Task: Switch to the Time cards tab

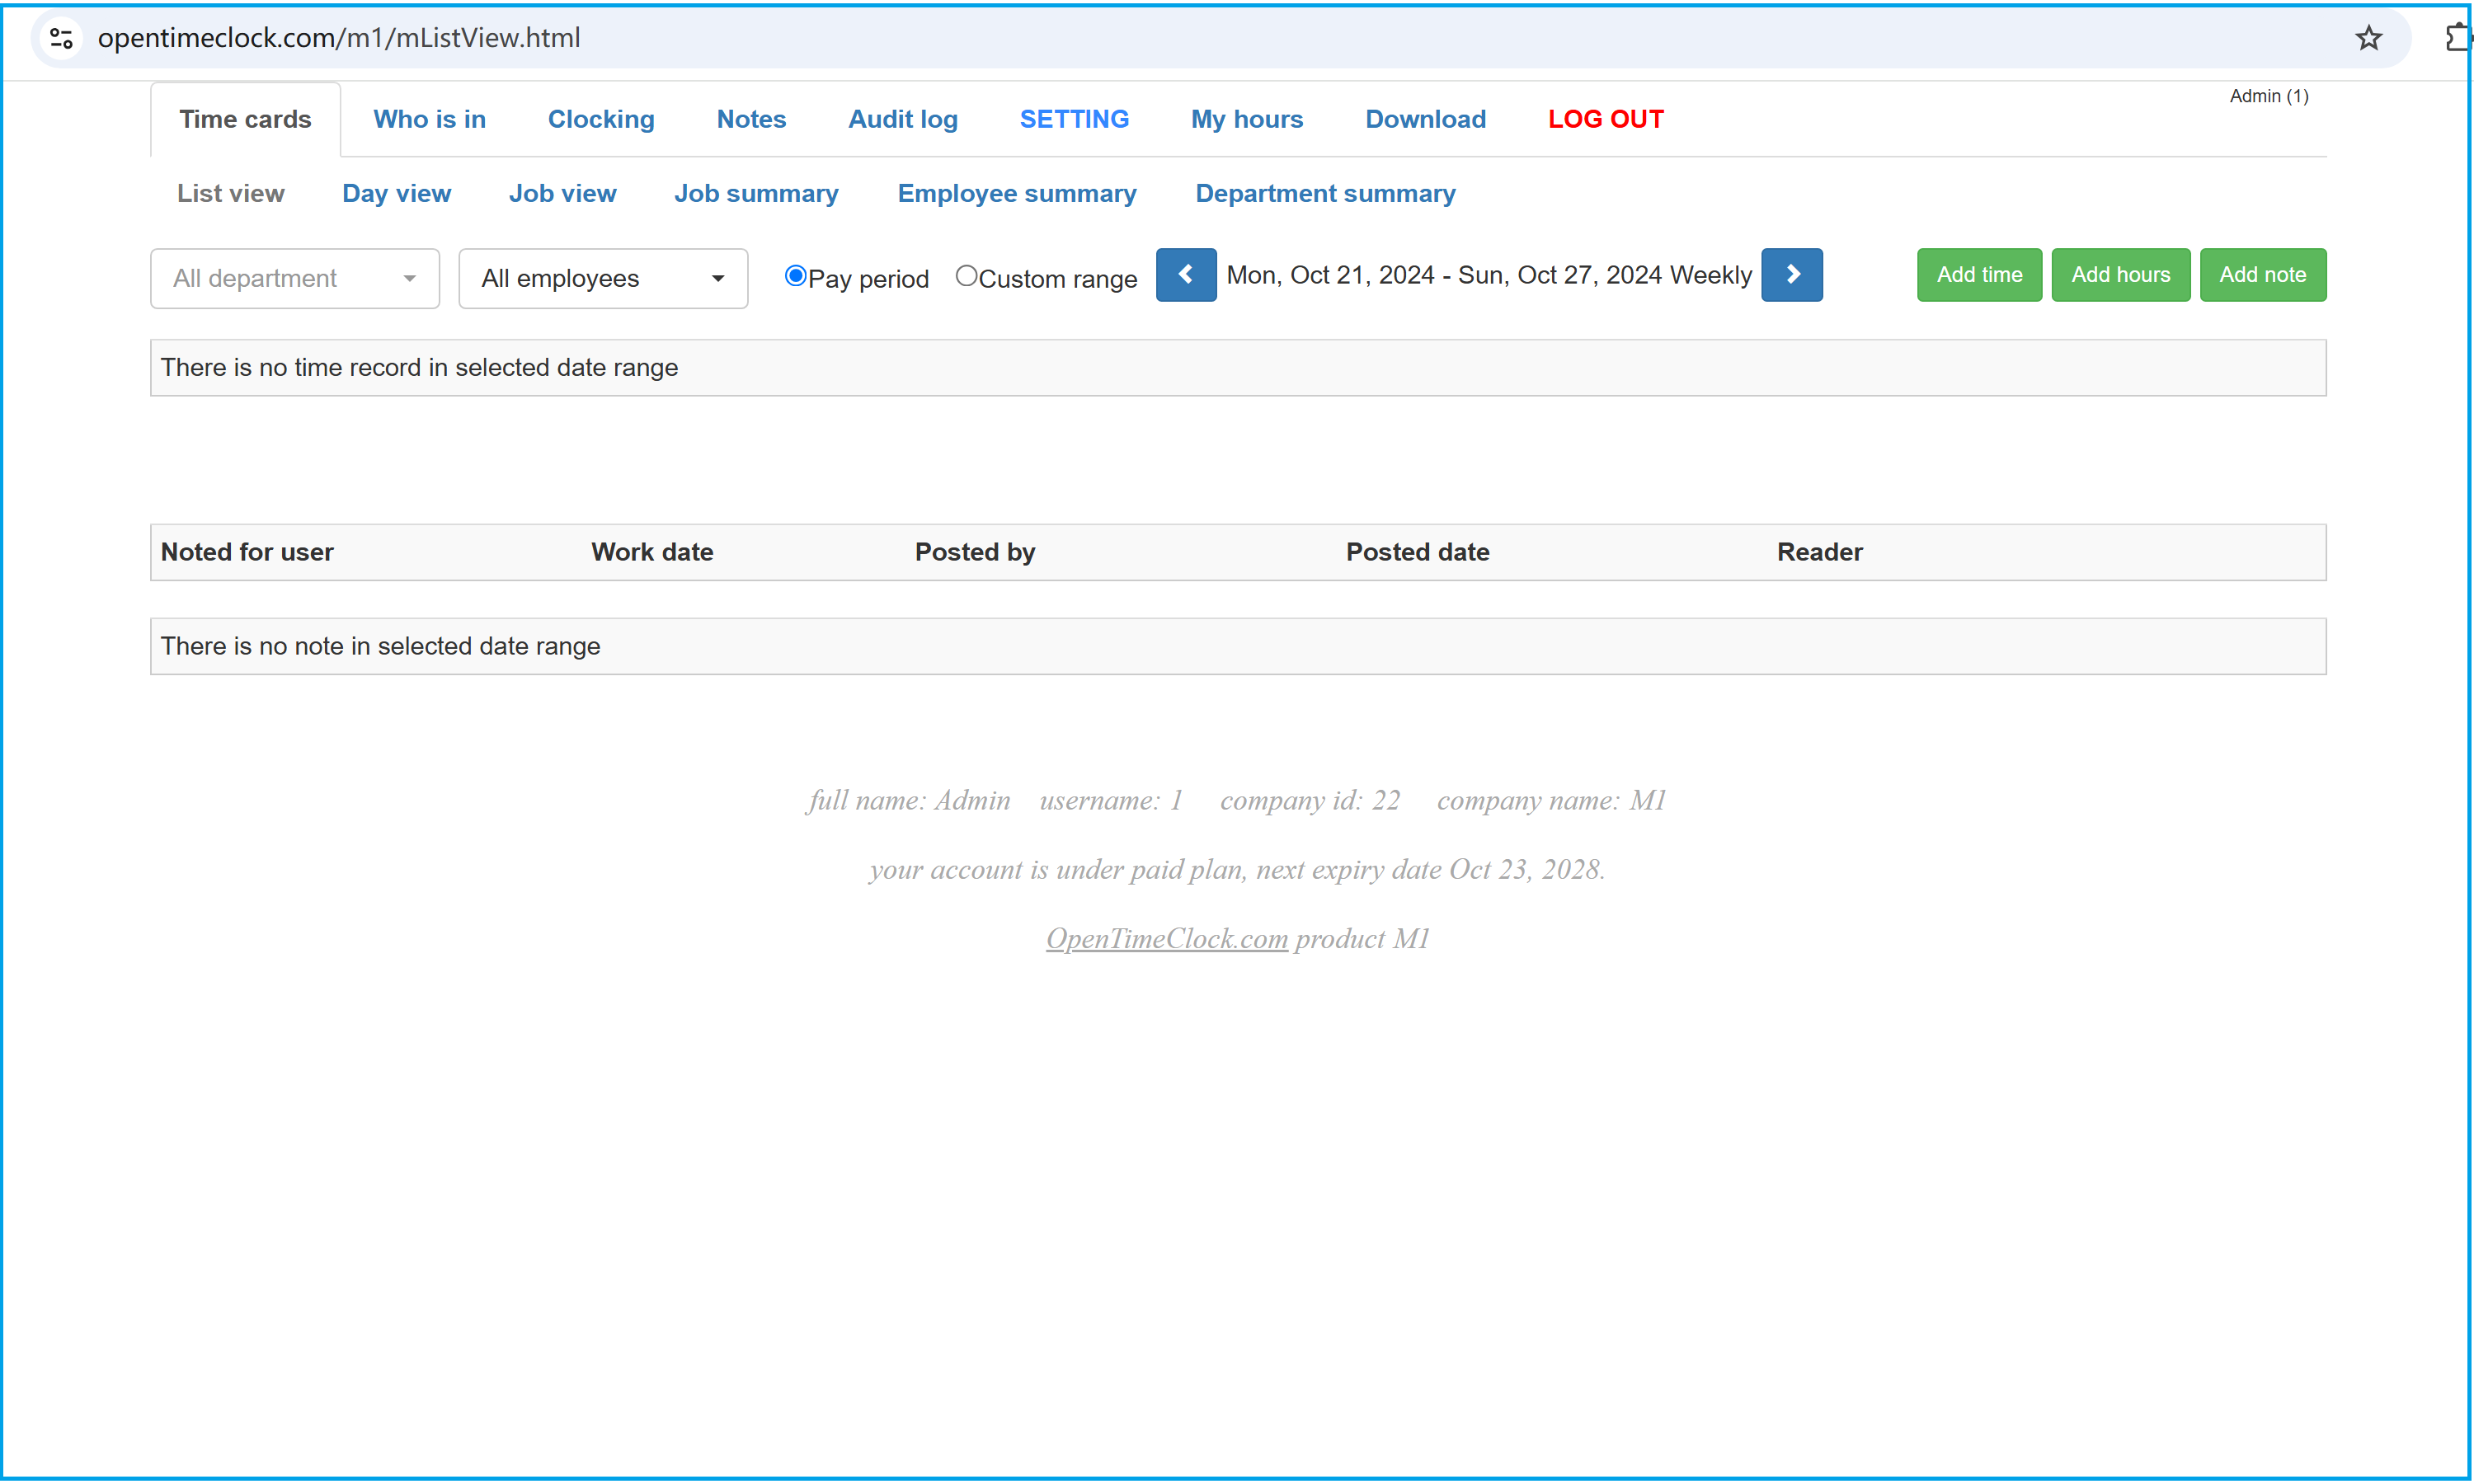Action: 245,119
